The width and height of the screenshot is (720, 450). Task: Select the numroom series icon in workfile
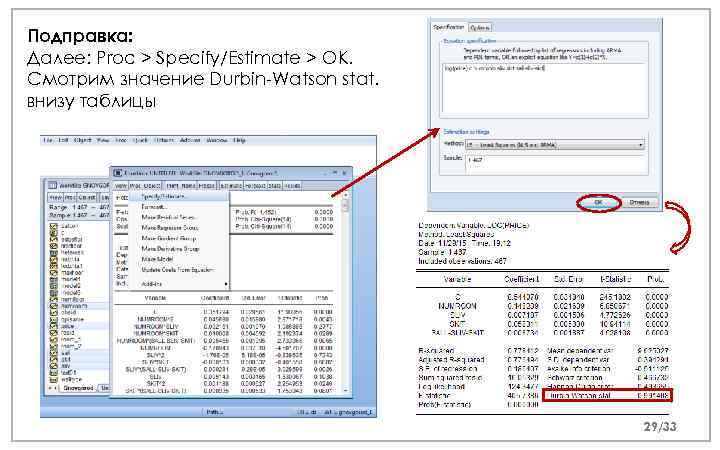[x=53, y=306]
